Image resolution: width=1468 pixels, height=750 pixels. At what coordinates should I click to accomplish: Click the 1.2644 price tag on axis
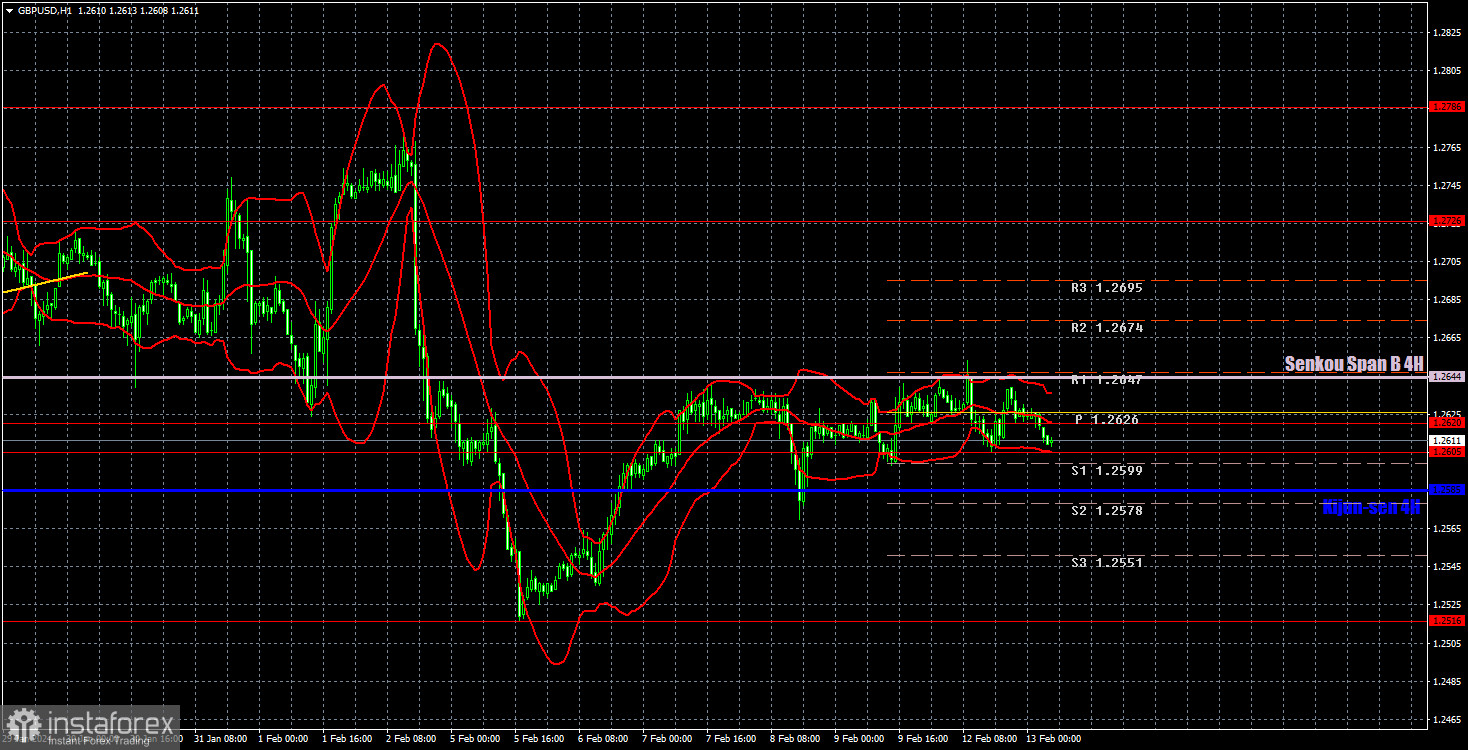(x=1447, y=377)
